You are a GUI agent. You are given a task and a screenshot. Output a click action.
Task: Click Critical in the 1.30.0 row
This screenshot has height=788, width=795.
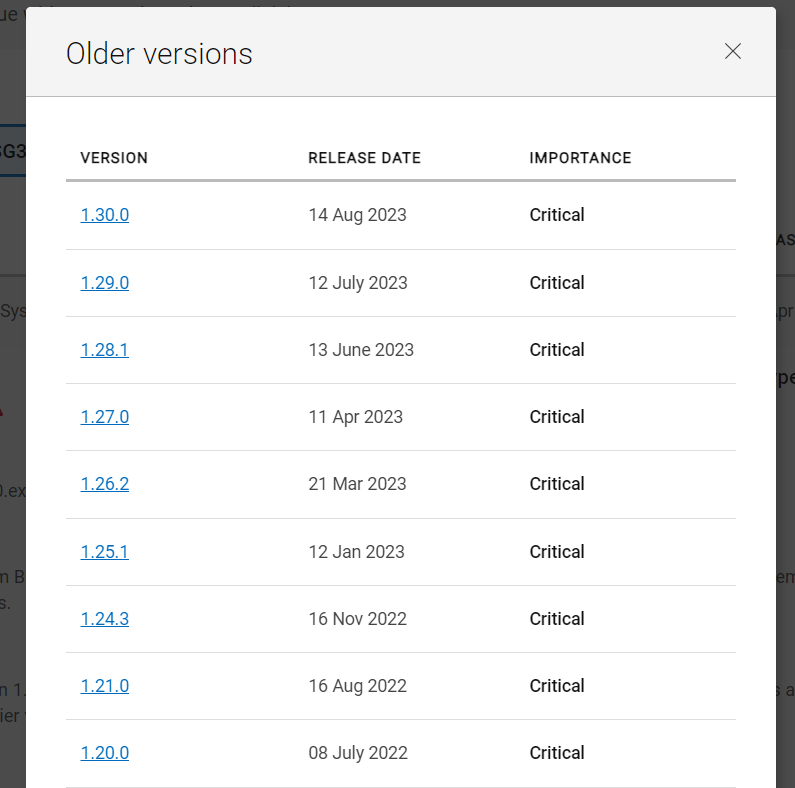[557, 215]
